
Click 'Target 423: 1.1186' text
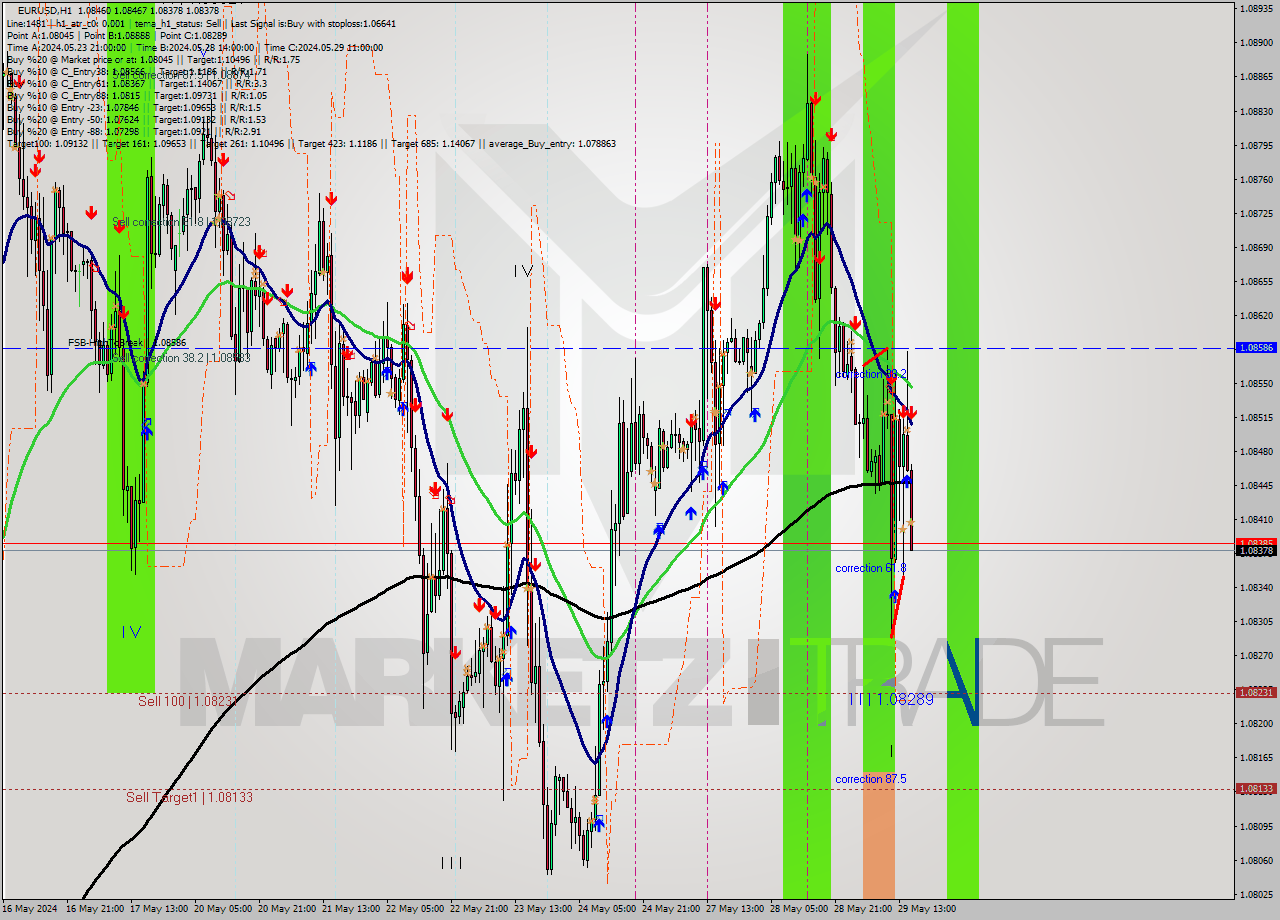(340, 144)
